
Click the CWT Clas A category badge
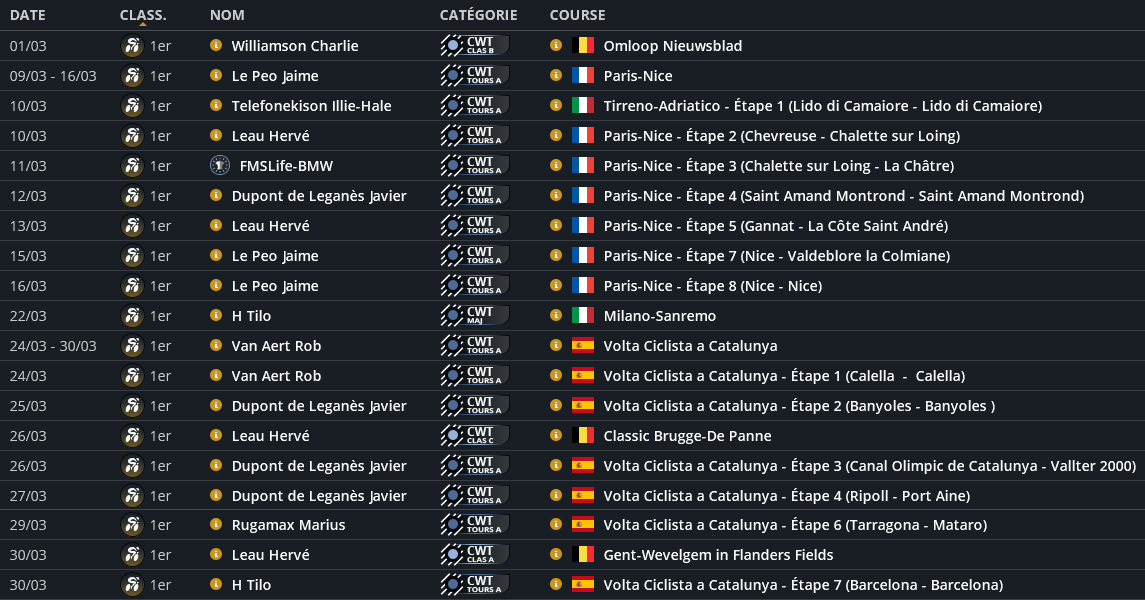[476, 555]
